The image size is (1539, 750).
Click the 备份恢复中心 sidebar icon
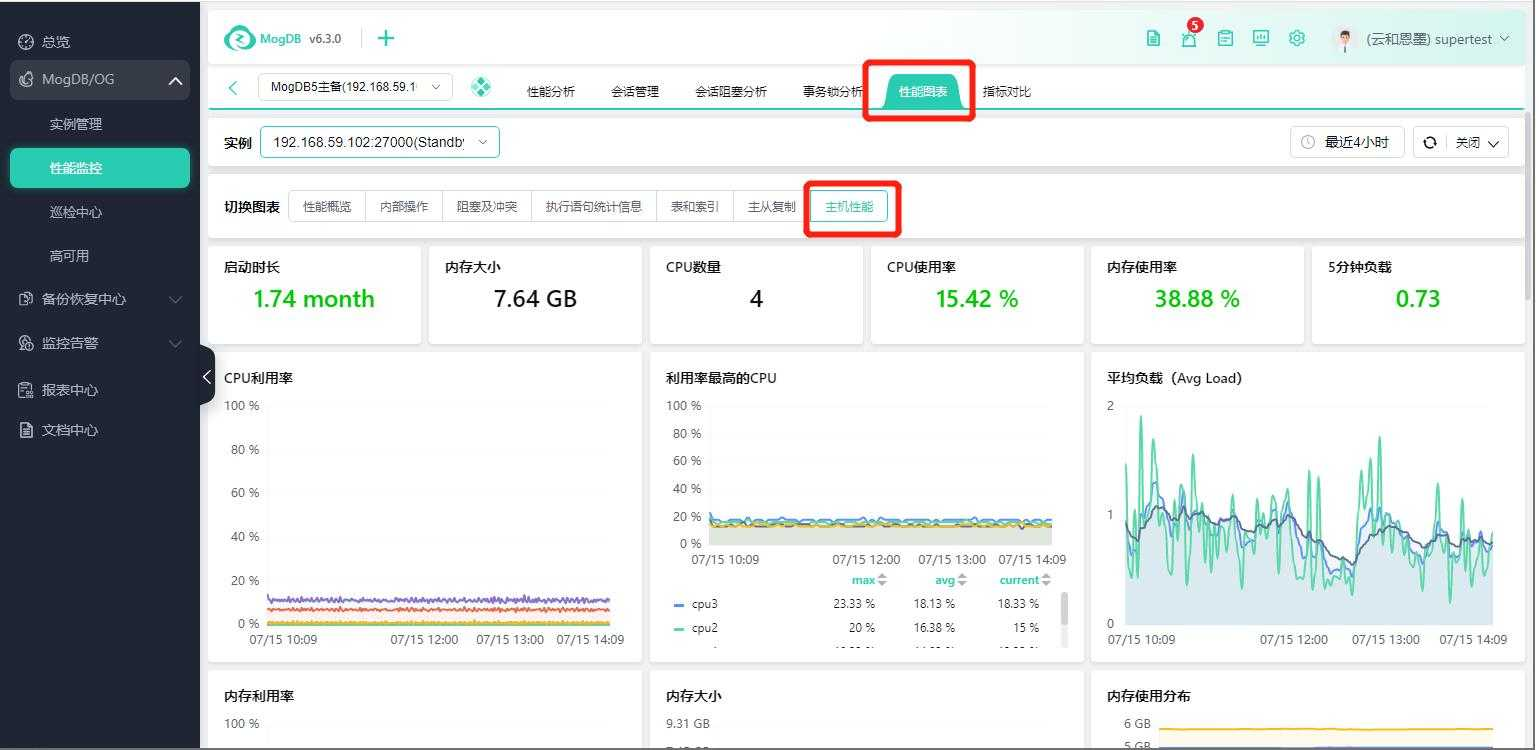point(27,299)
